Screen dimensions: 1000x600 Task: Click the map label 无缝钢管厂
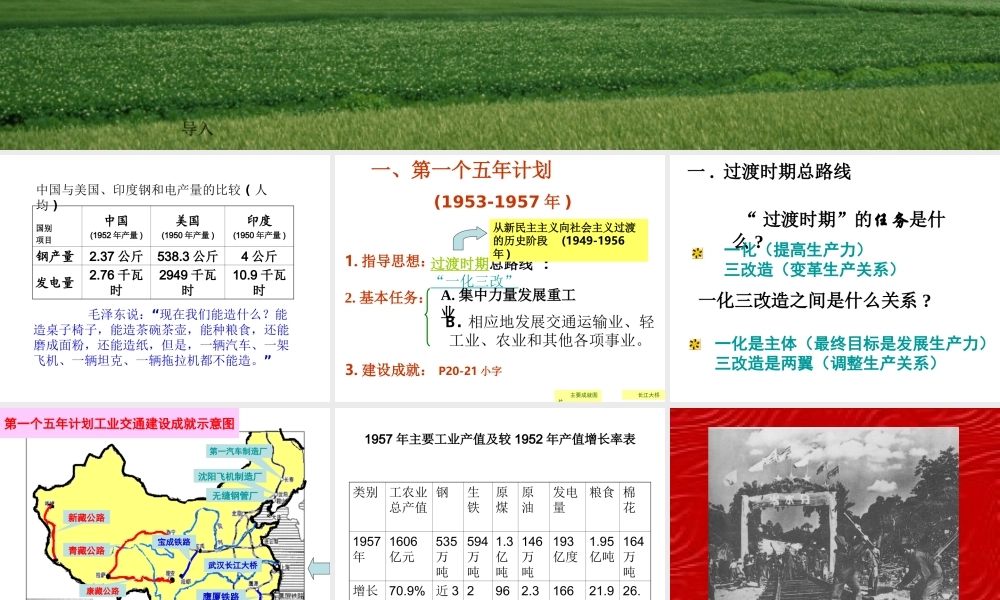233,495
